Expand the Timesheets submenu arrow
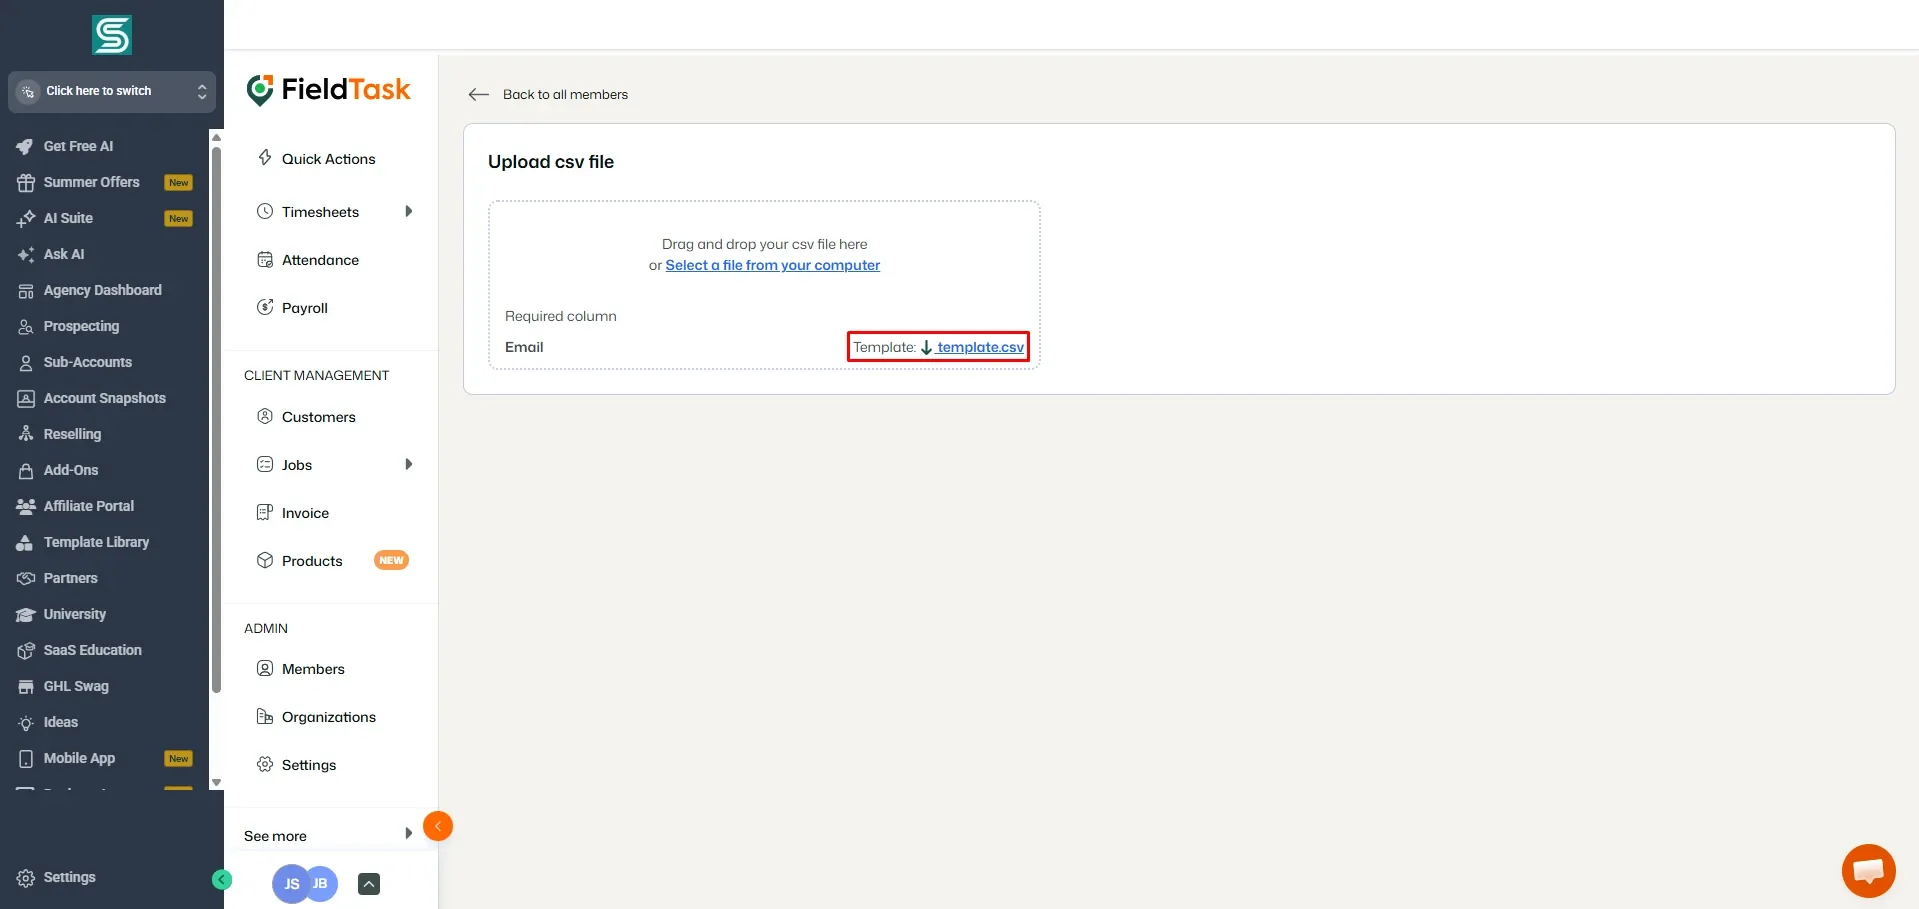 408,211
